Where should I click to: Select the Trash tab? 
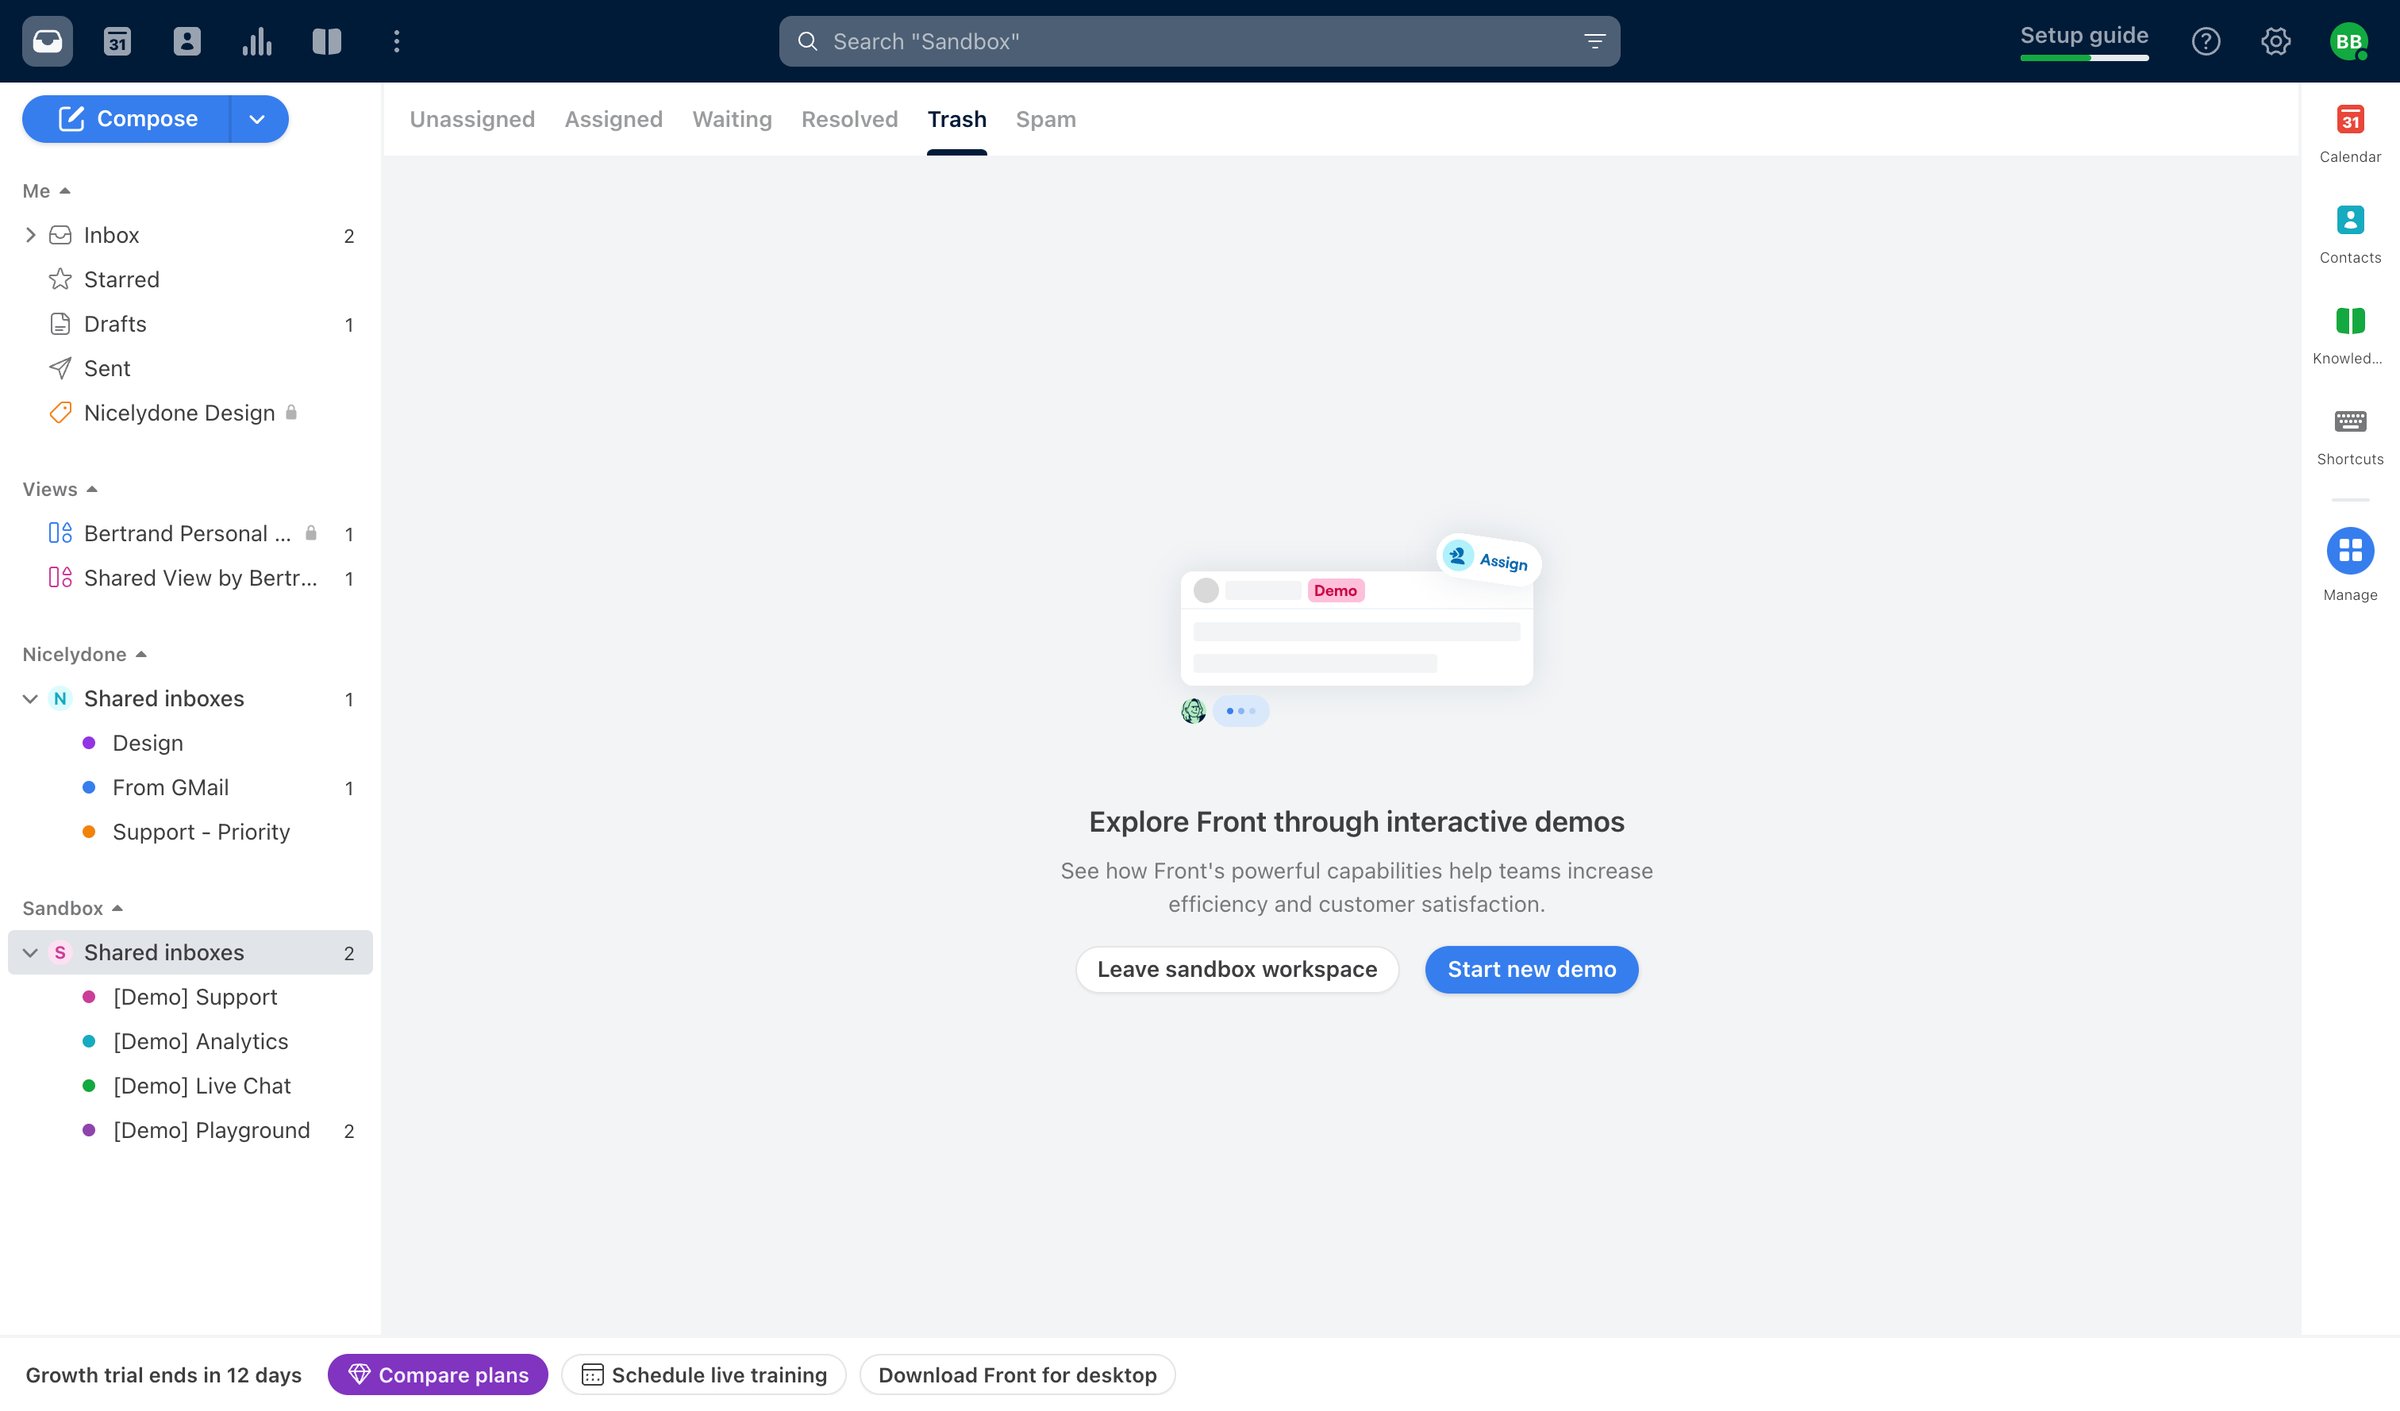[957, 119]
